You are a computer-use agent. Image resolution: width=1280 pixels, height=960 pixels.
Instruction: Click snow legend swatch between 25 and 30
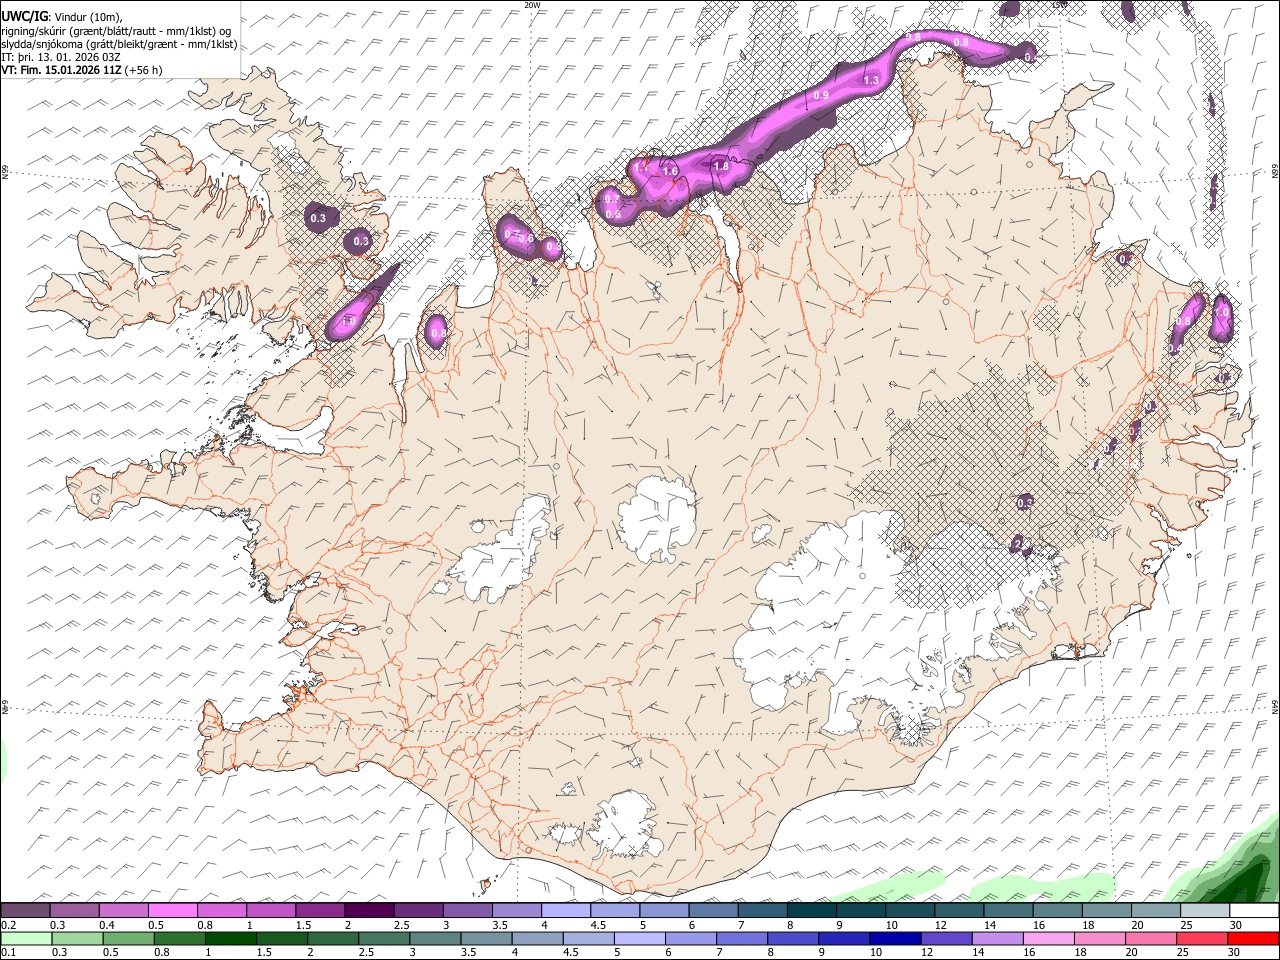click(1204, 910)
